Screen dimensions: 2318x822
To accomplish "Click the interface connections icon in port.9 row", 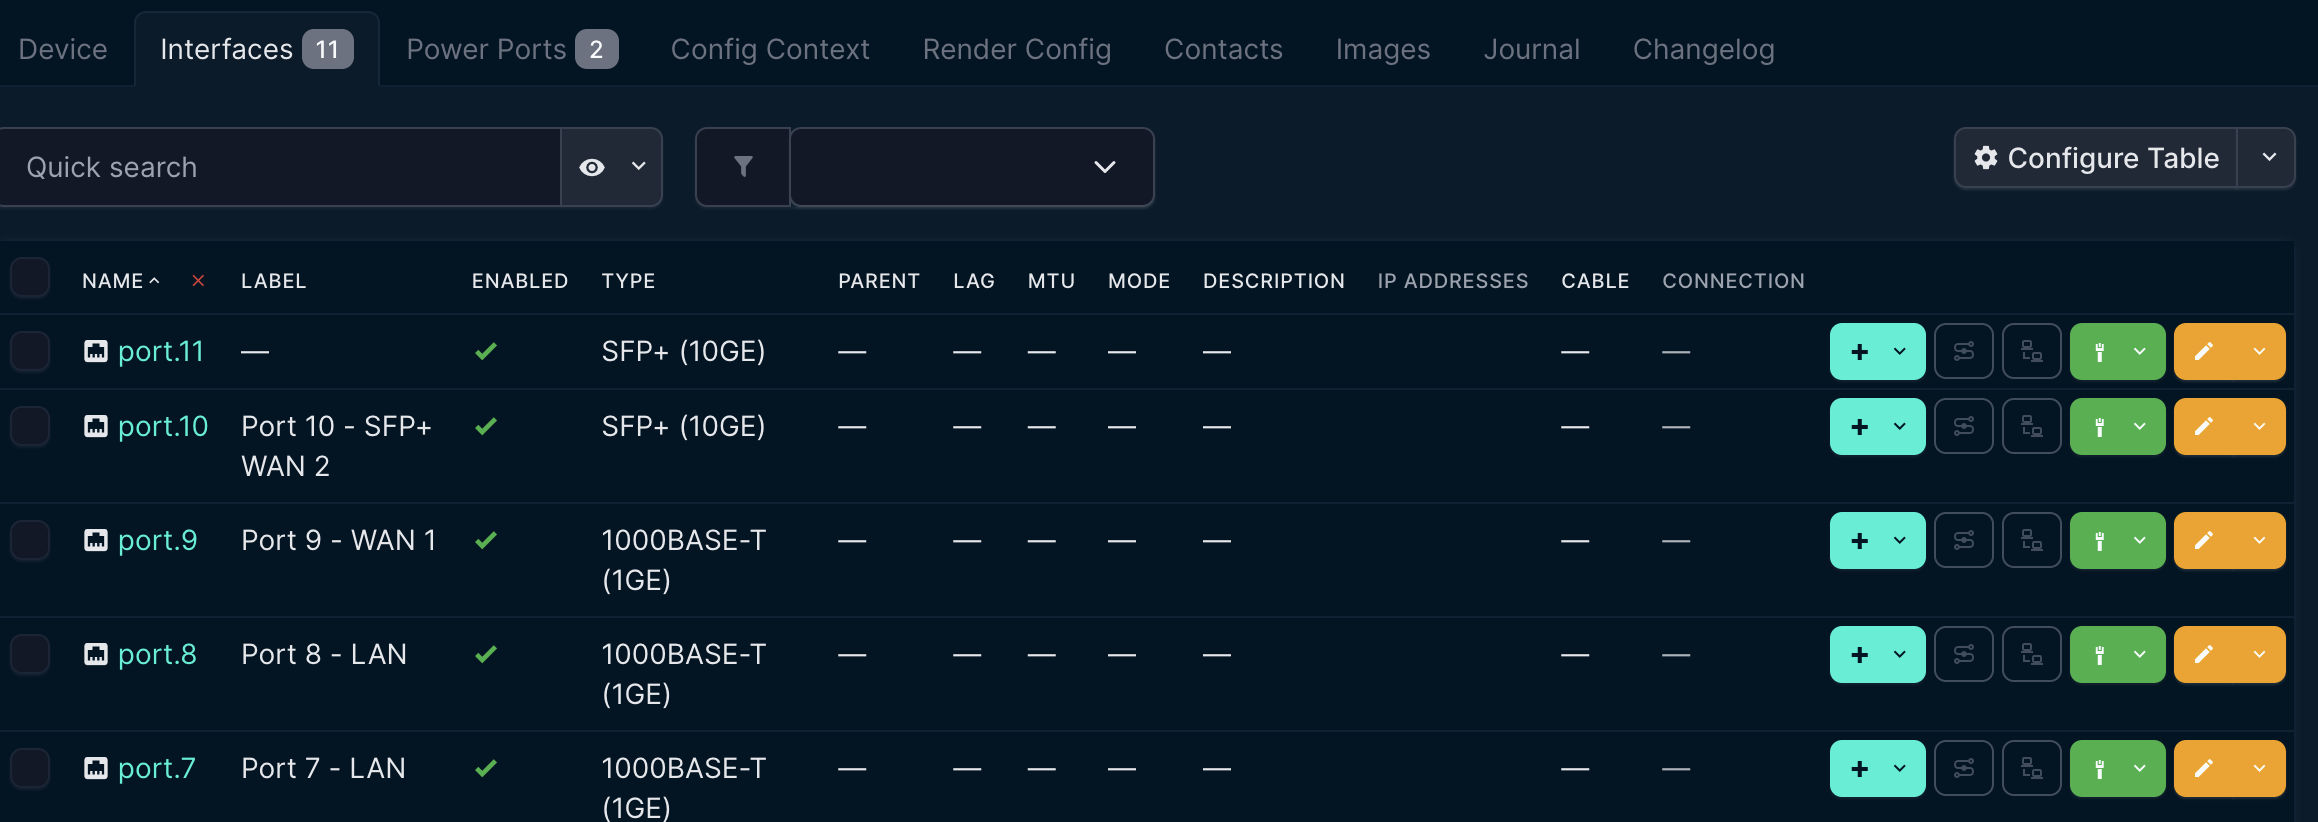I will coord(2031,541).
